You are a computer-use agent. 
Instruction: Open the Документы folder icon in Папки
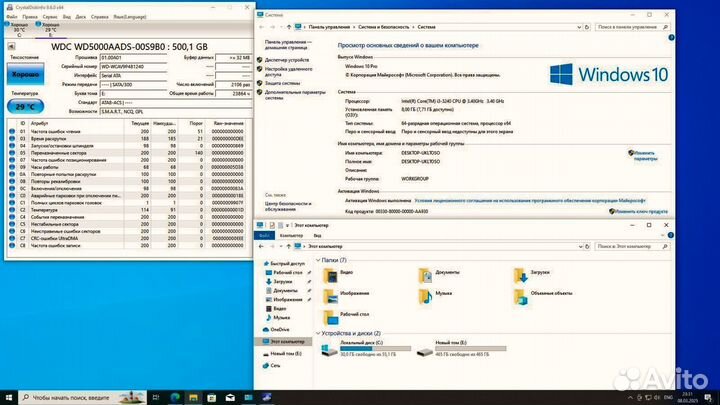pyautogui.click(x=425, y=275)
